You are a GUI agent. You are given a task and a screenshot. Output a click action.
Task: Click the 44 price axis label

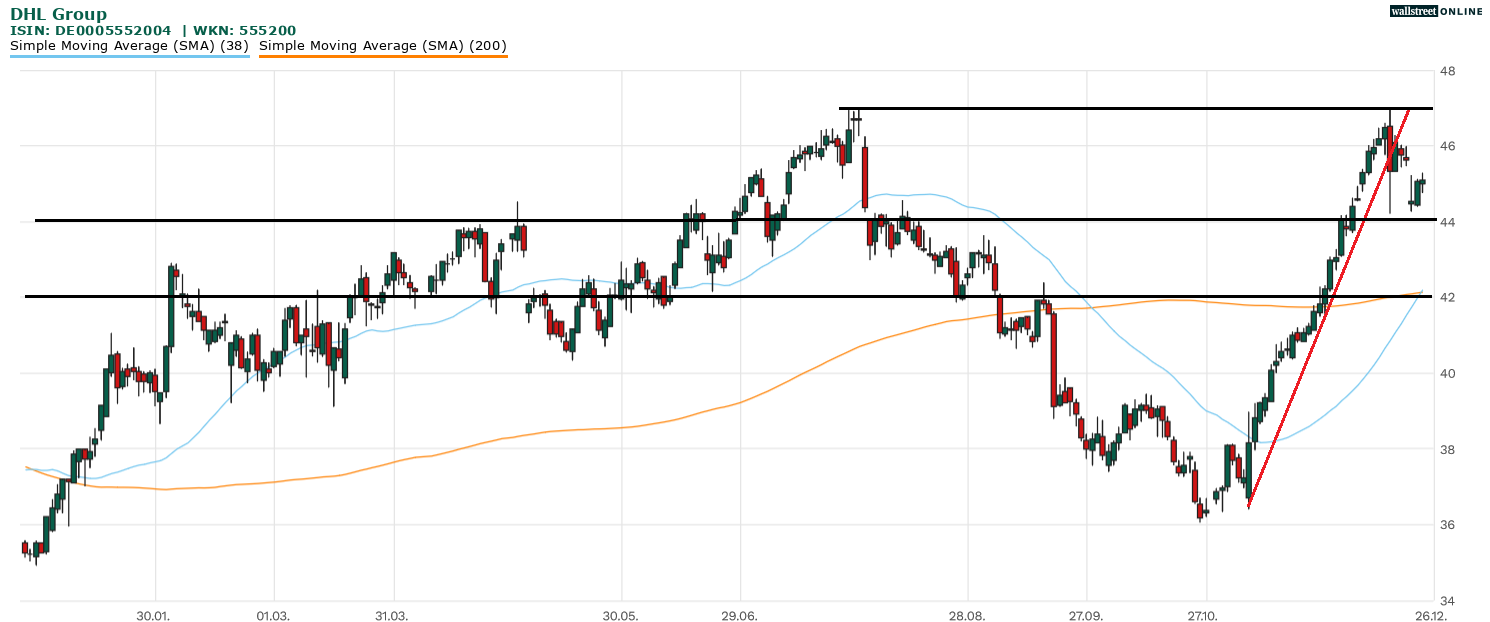point(1447,222)
